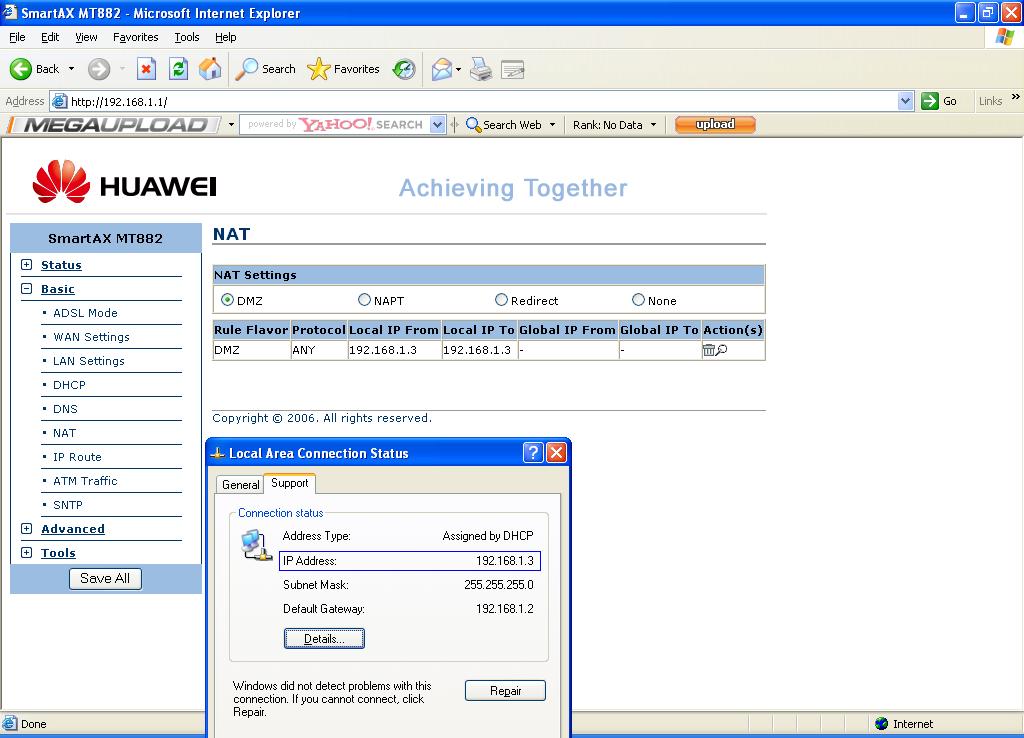Print the page using the printer icon

tap(481, 69)
